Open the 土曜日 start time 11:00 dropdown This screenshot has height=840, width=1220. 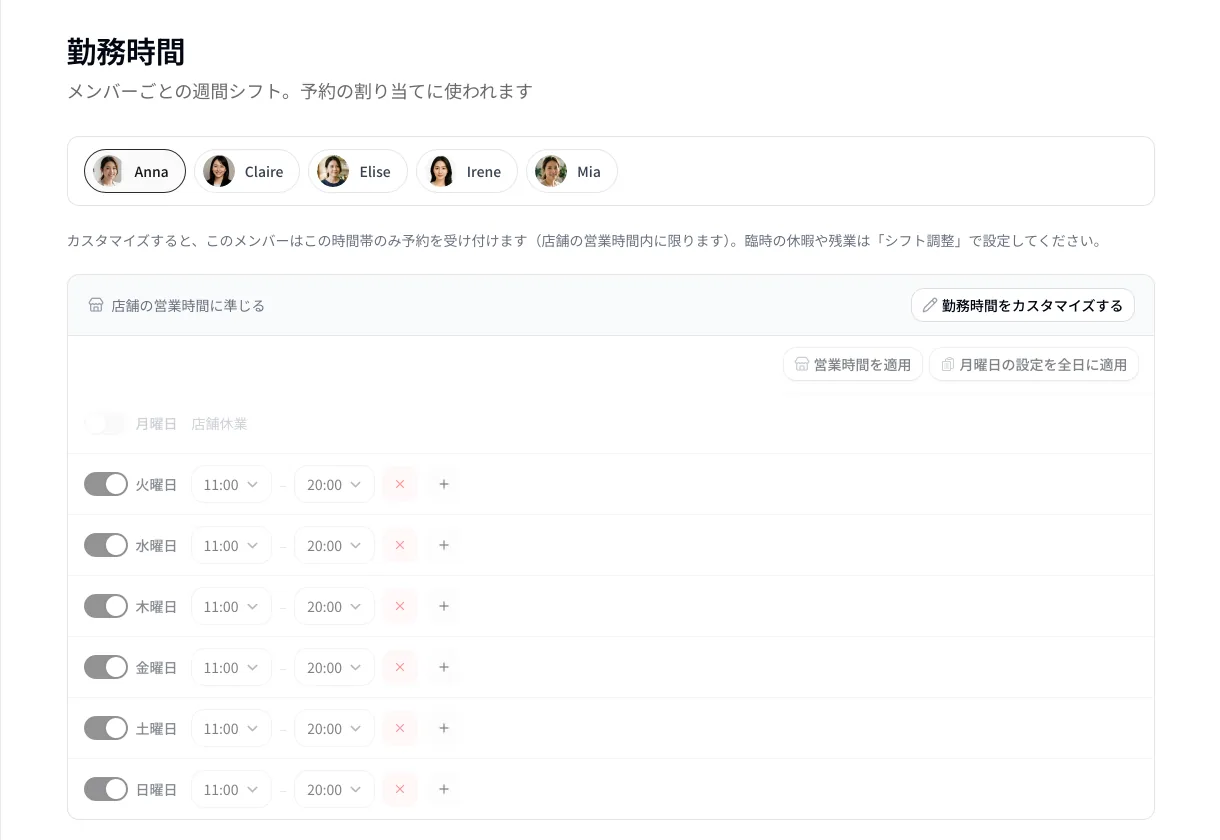[231, 728]
